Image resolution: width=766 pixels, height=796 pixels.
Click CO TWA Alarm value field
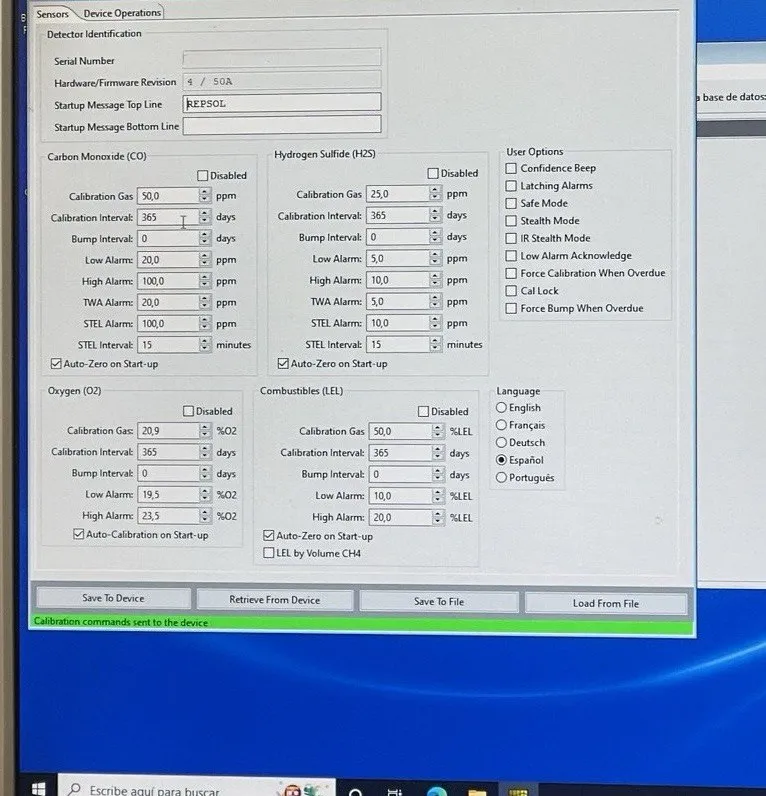click(x=168, y=302)
